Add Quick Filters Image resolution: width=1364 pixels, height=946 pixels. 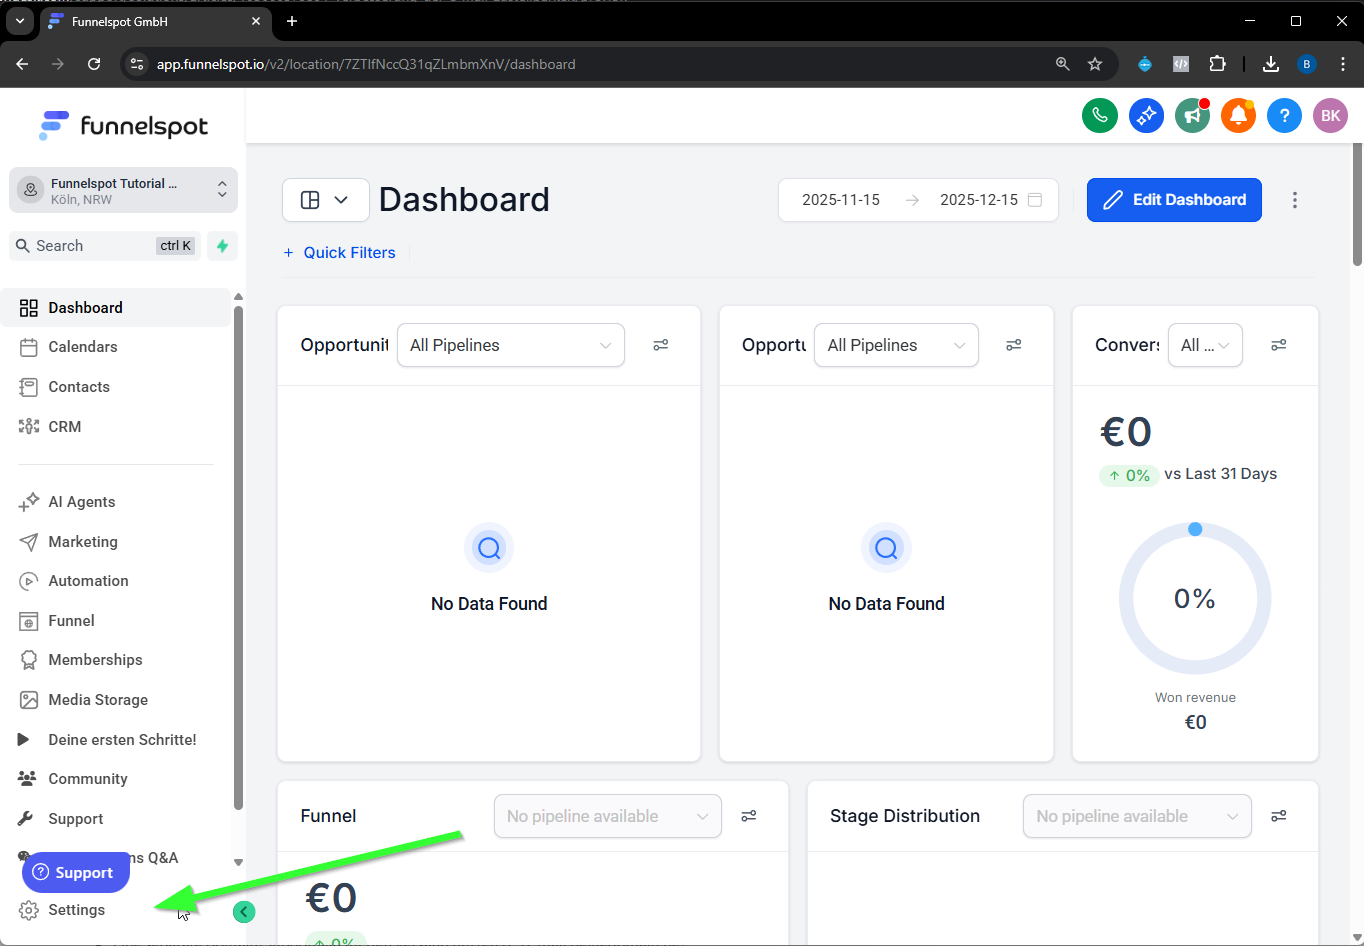point(340,253)
